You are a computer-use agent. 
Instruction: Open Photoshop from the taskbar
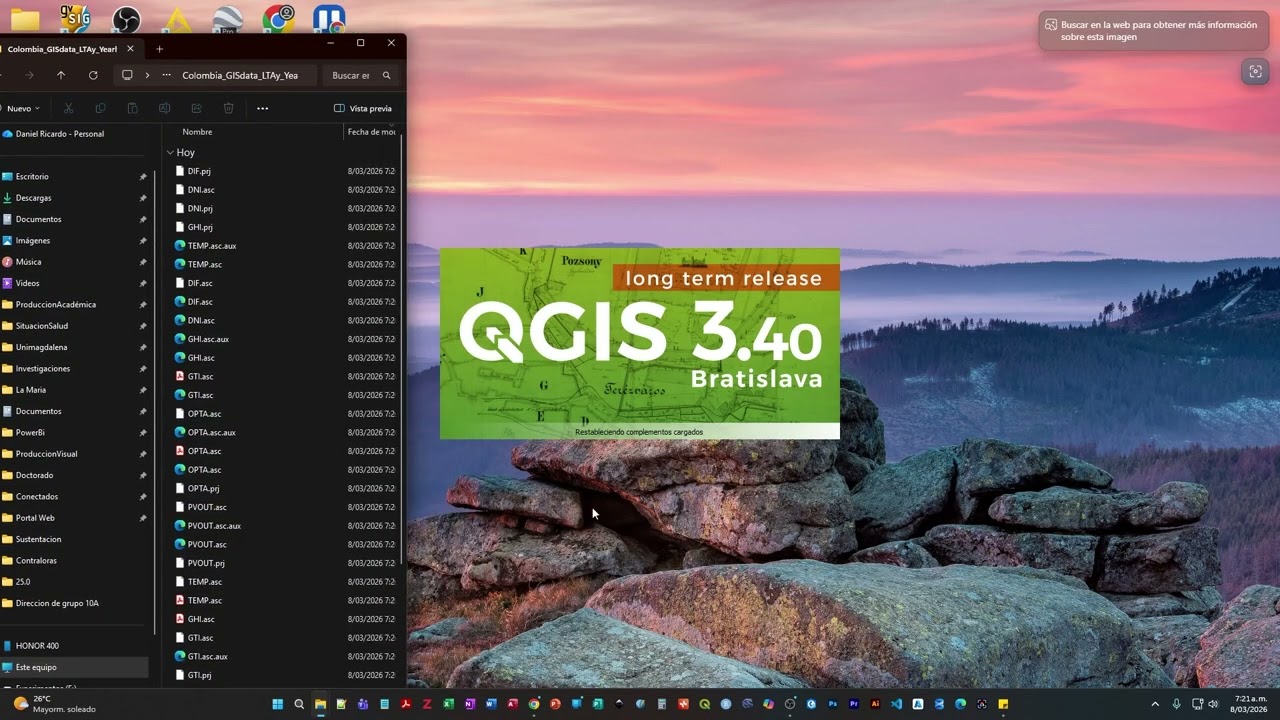[832, 704]
